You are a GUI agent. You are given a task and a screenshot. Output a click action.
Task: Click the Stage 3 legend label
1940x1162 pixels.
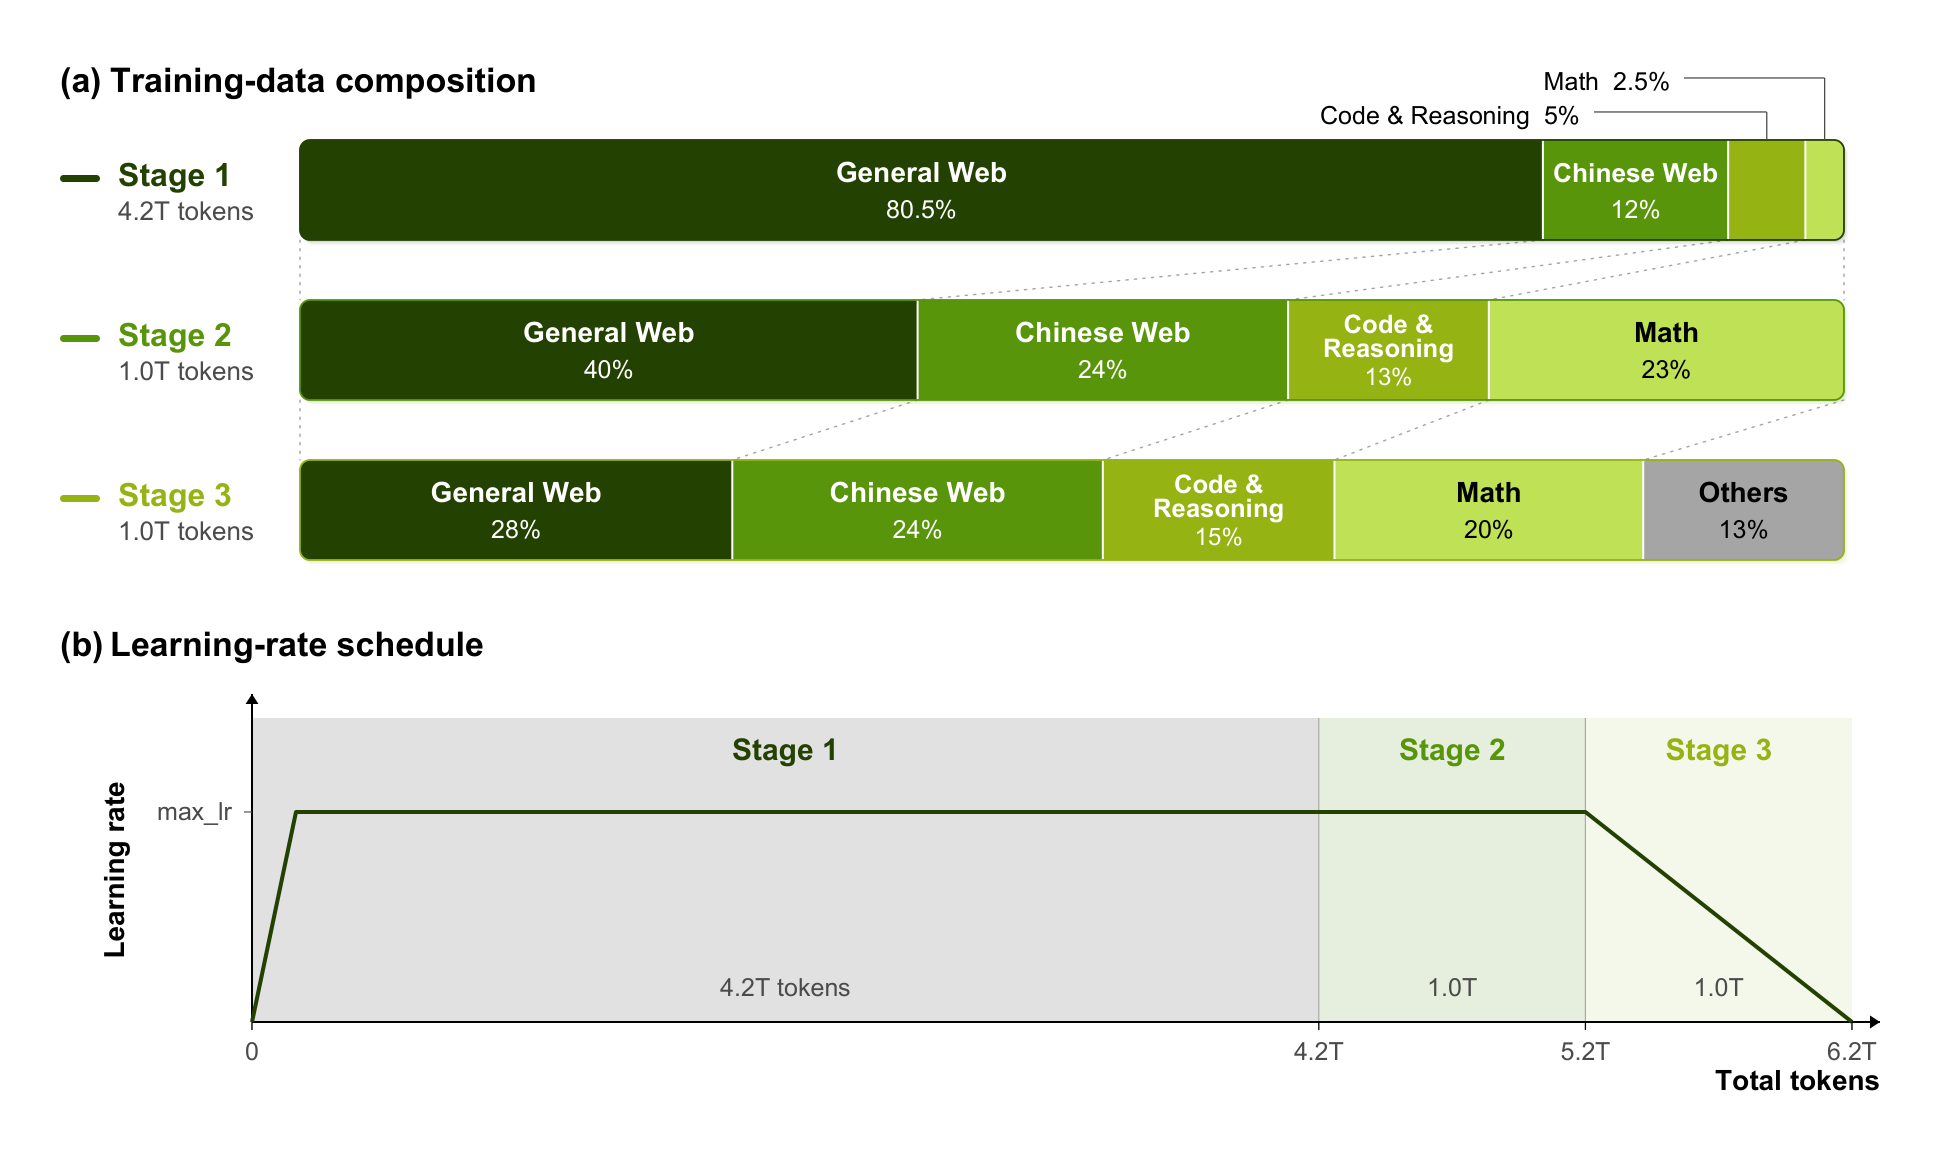point(174,495)
